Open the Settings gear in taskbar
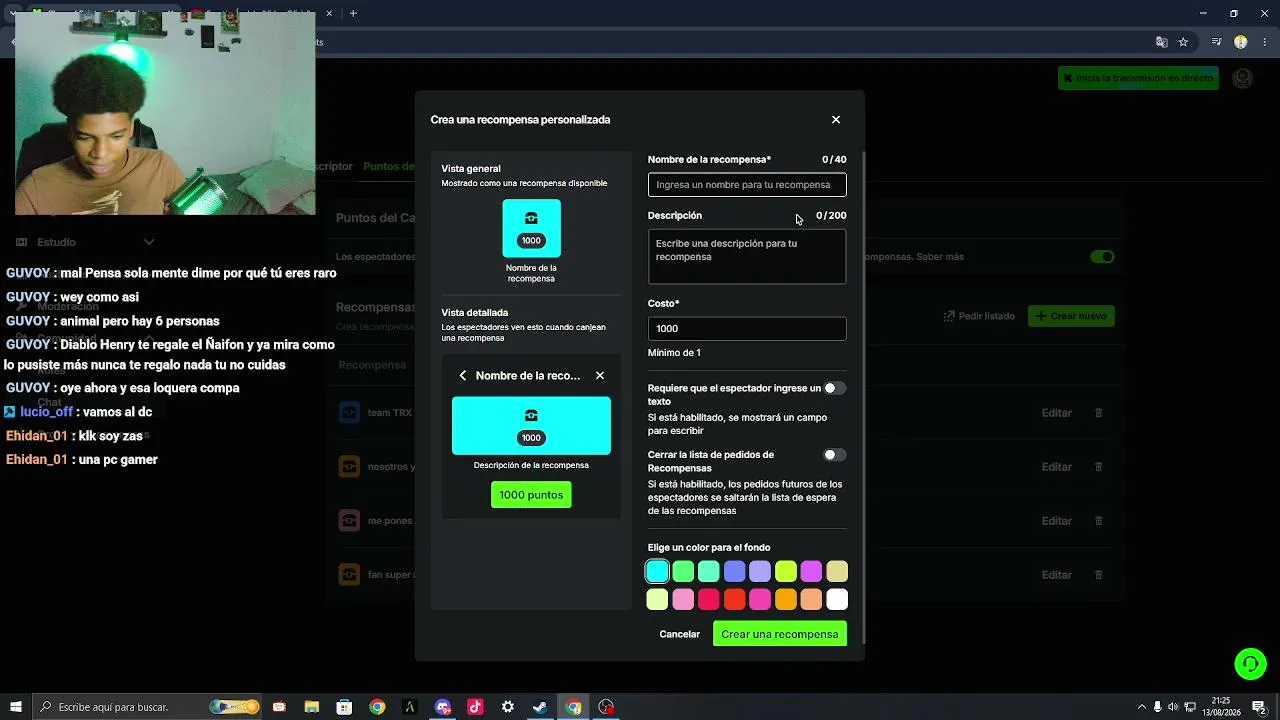 [x=508, y=707]
